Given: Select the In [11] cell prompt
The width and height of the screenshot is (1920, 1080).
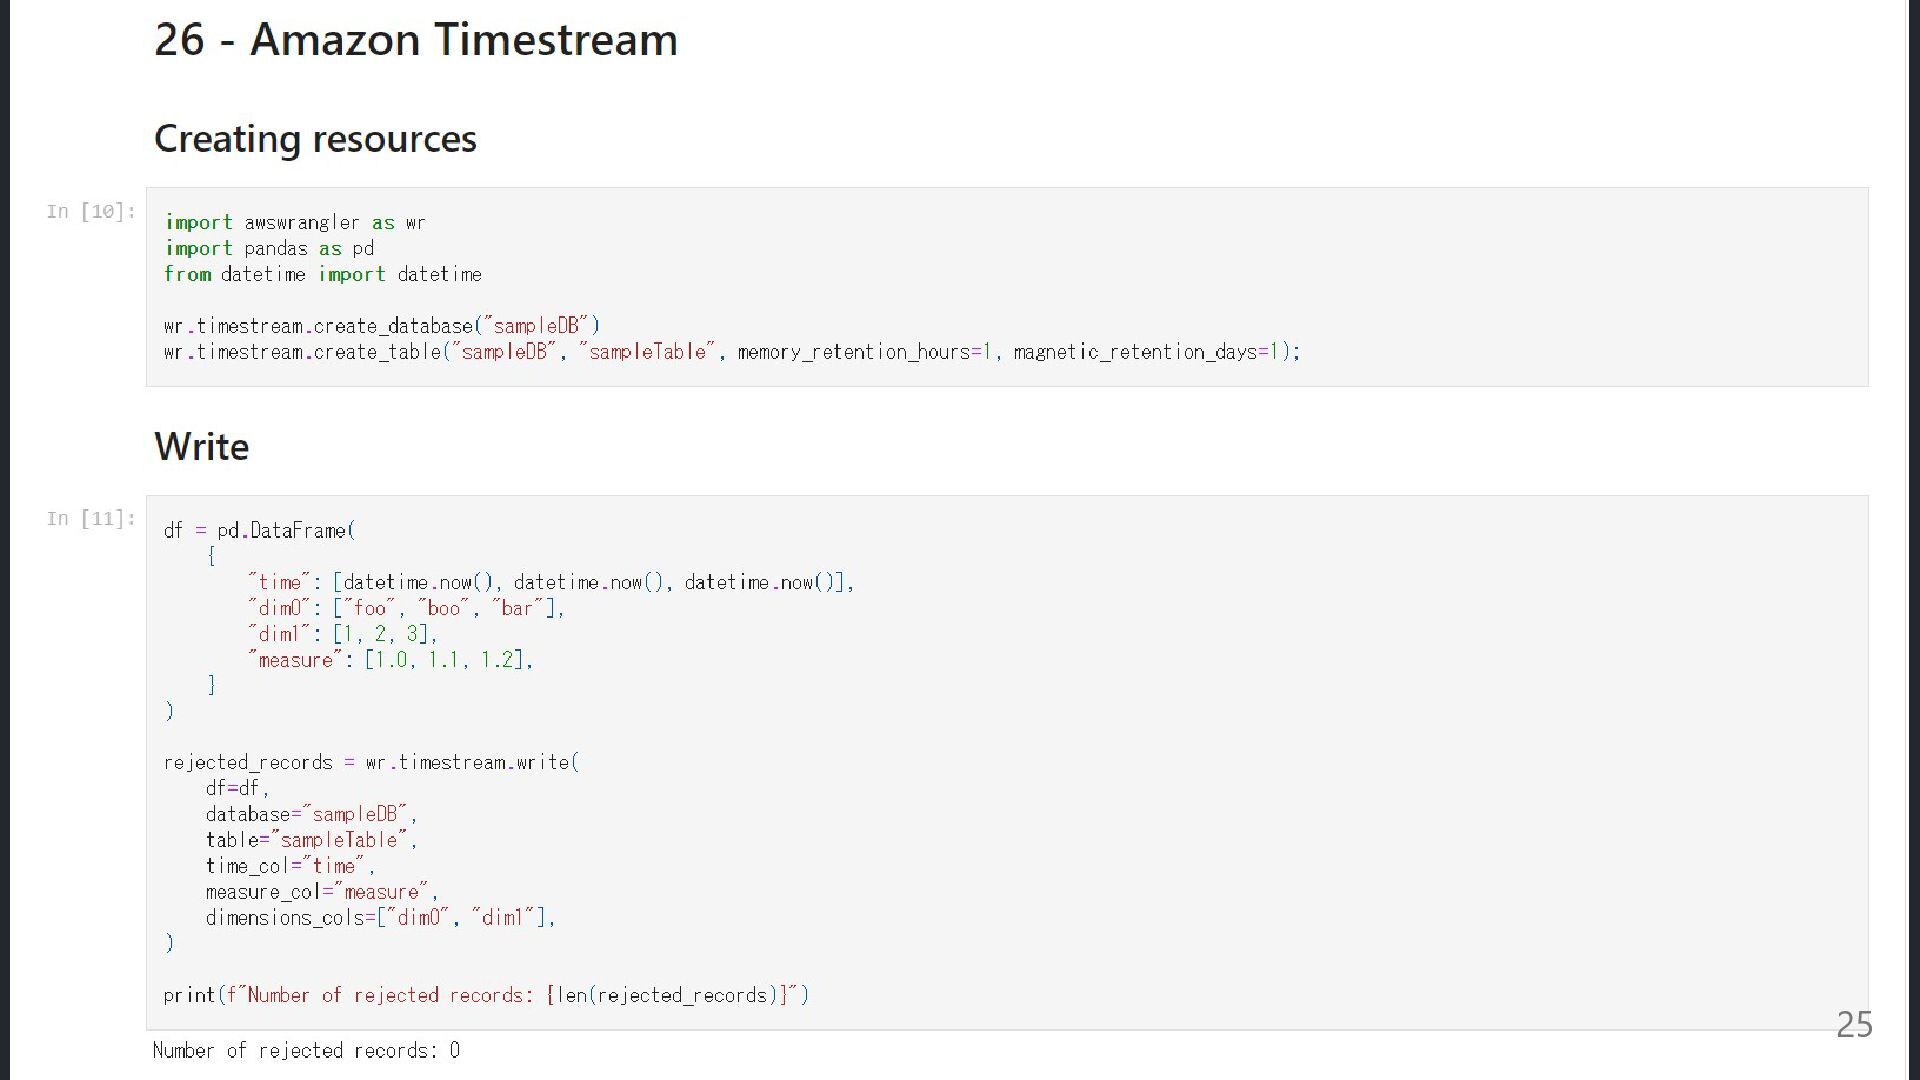Looking at the screenshot, I should point(90,518).
